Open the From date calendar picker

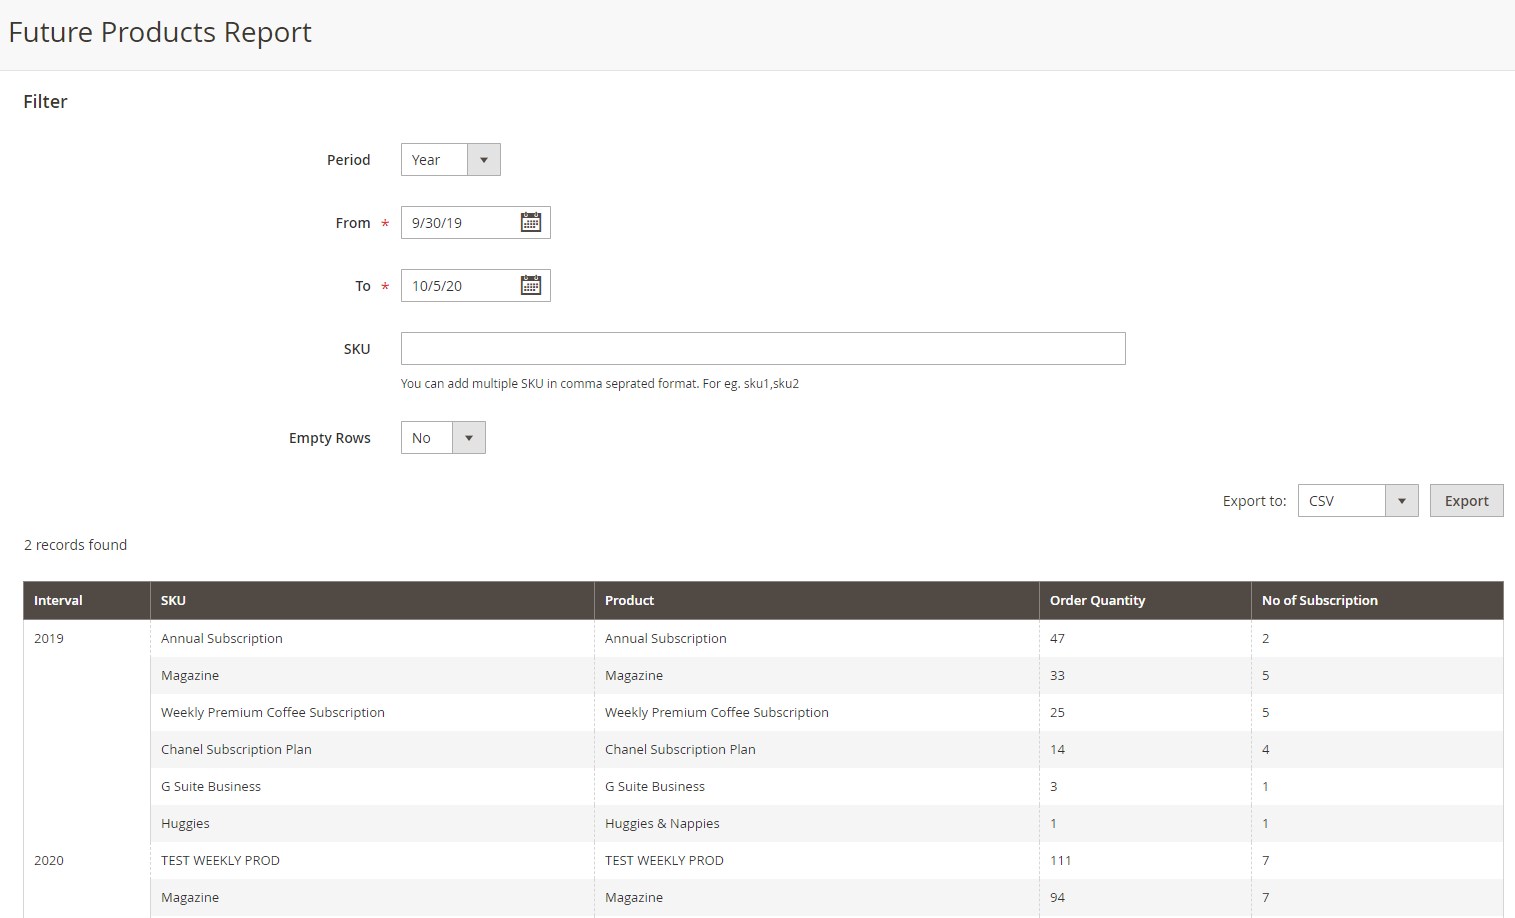coord(530,223)
